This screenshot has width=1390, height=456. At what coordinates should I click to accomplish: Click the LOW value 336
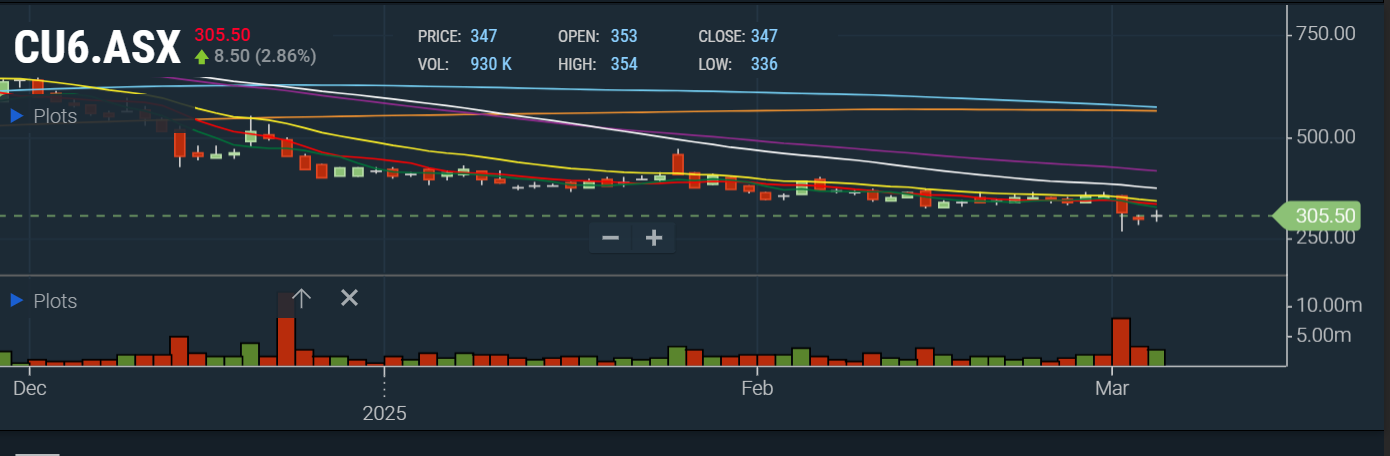[764, 64]
